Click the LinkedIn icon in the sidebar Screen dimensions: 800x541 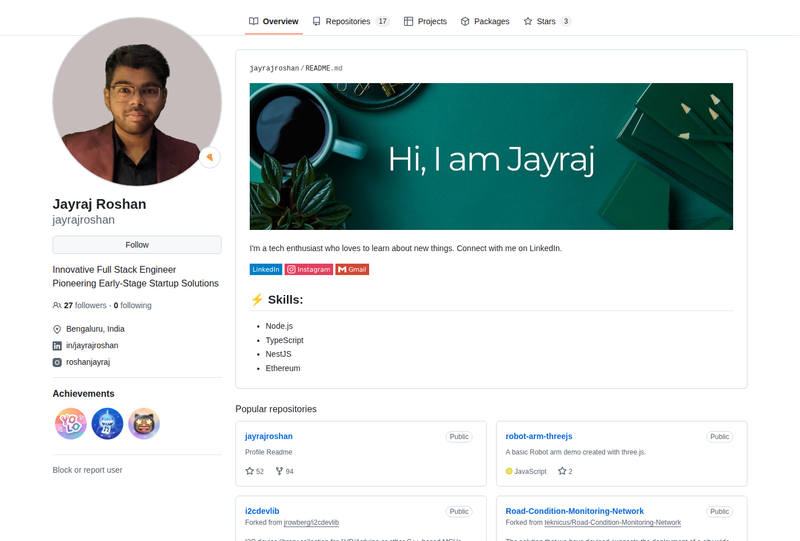(57, 346)
